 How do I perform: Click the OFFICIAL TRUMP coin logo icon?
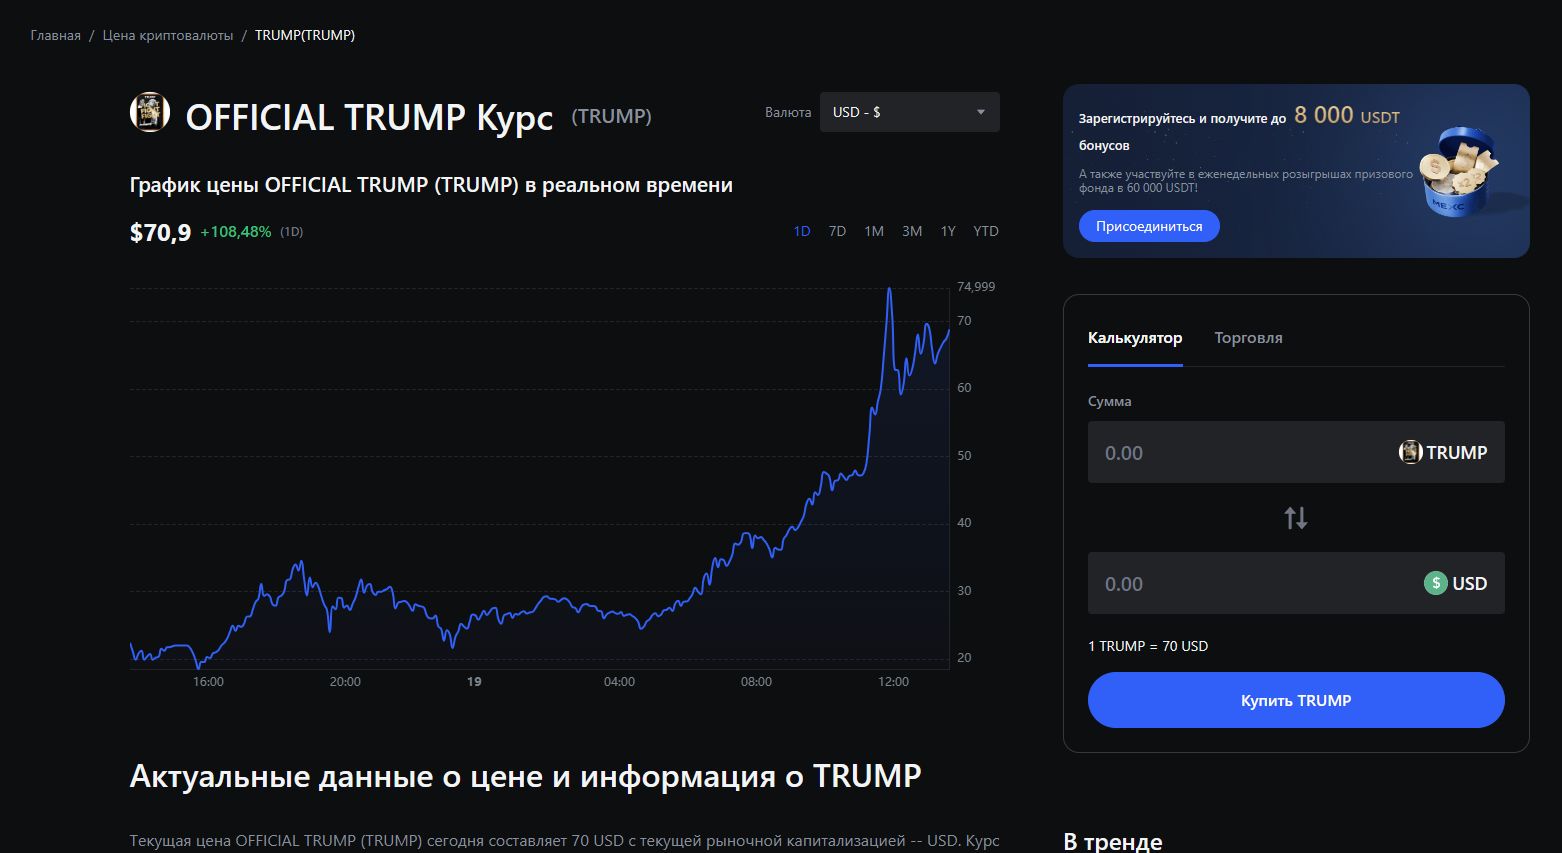(150, 112)
